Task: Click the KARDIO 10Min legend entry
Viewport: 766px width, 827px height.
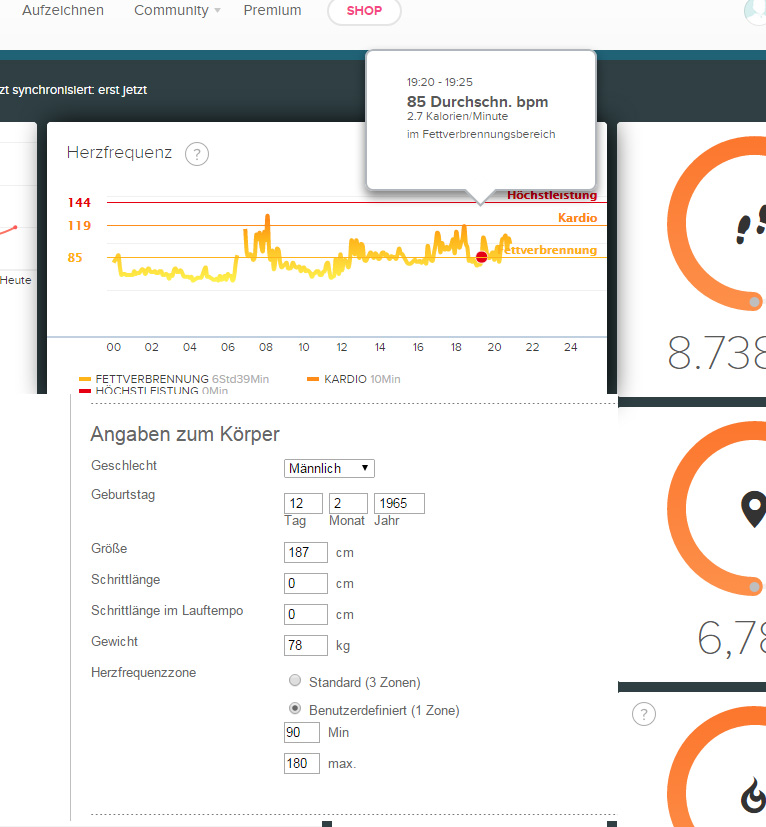Action: click(353, 379)
